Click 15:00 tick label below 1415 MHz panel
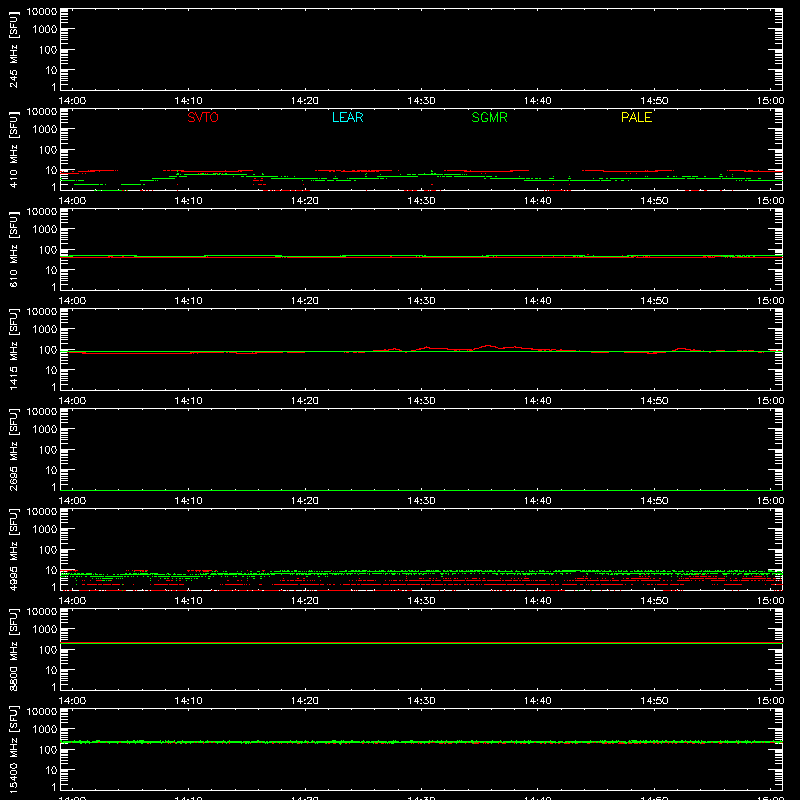 coord(770,401)
